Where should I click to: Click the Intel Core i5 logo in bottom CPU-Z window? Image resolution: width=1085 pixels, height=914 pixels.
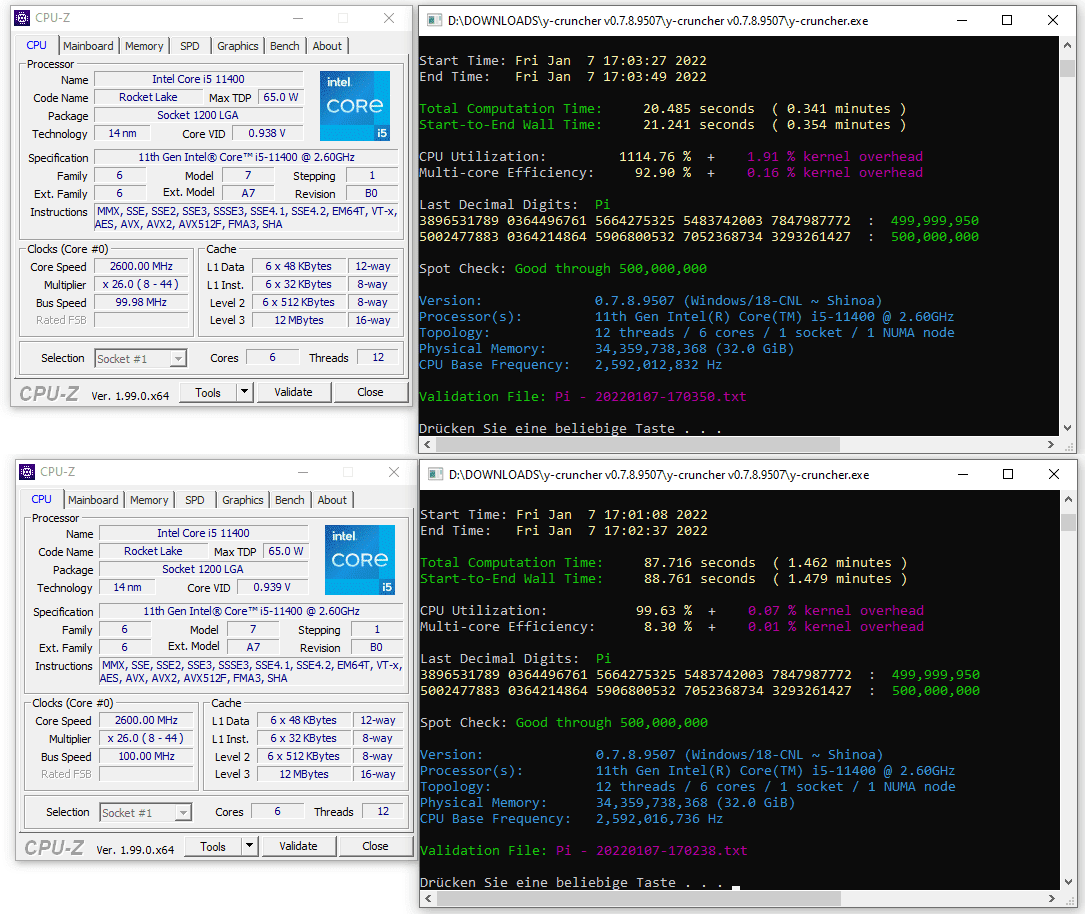[x=360, y=560]
